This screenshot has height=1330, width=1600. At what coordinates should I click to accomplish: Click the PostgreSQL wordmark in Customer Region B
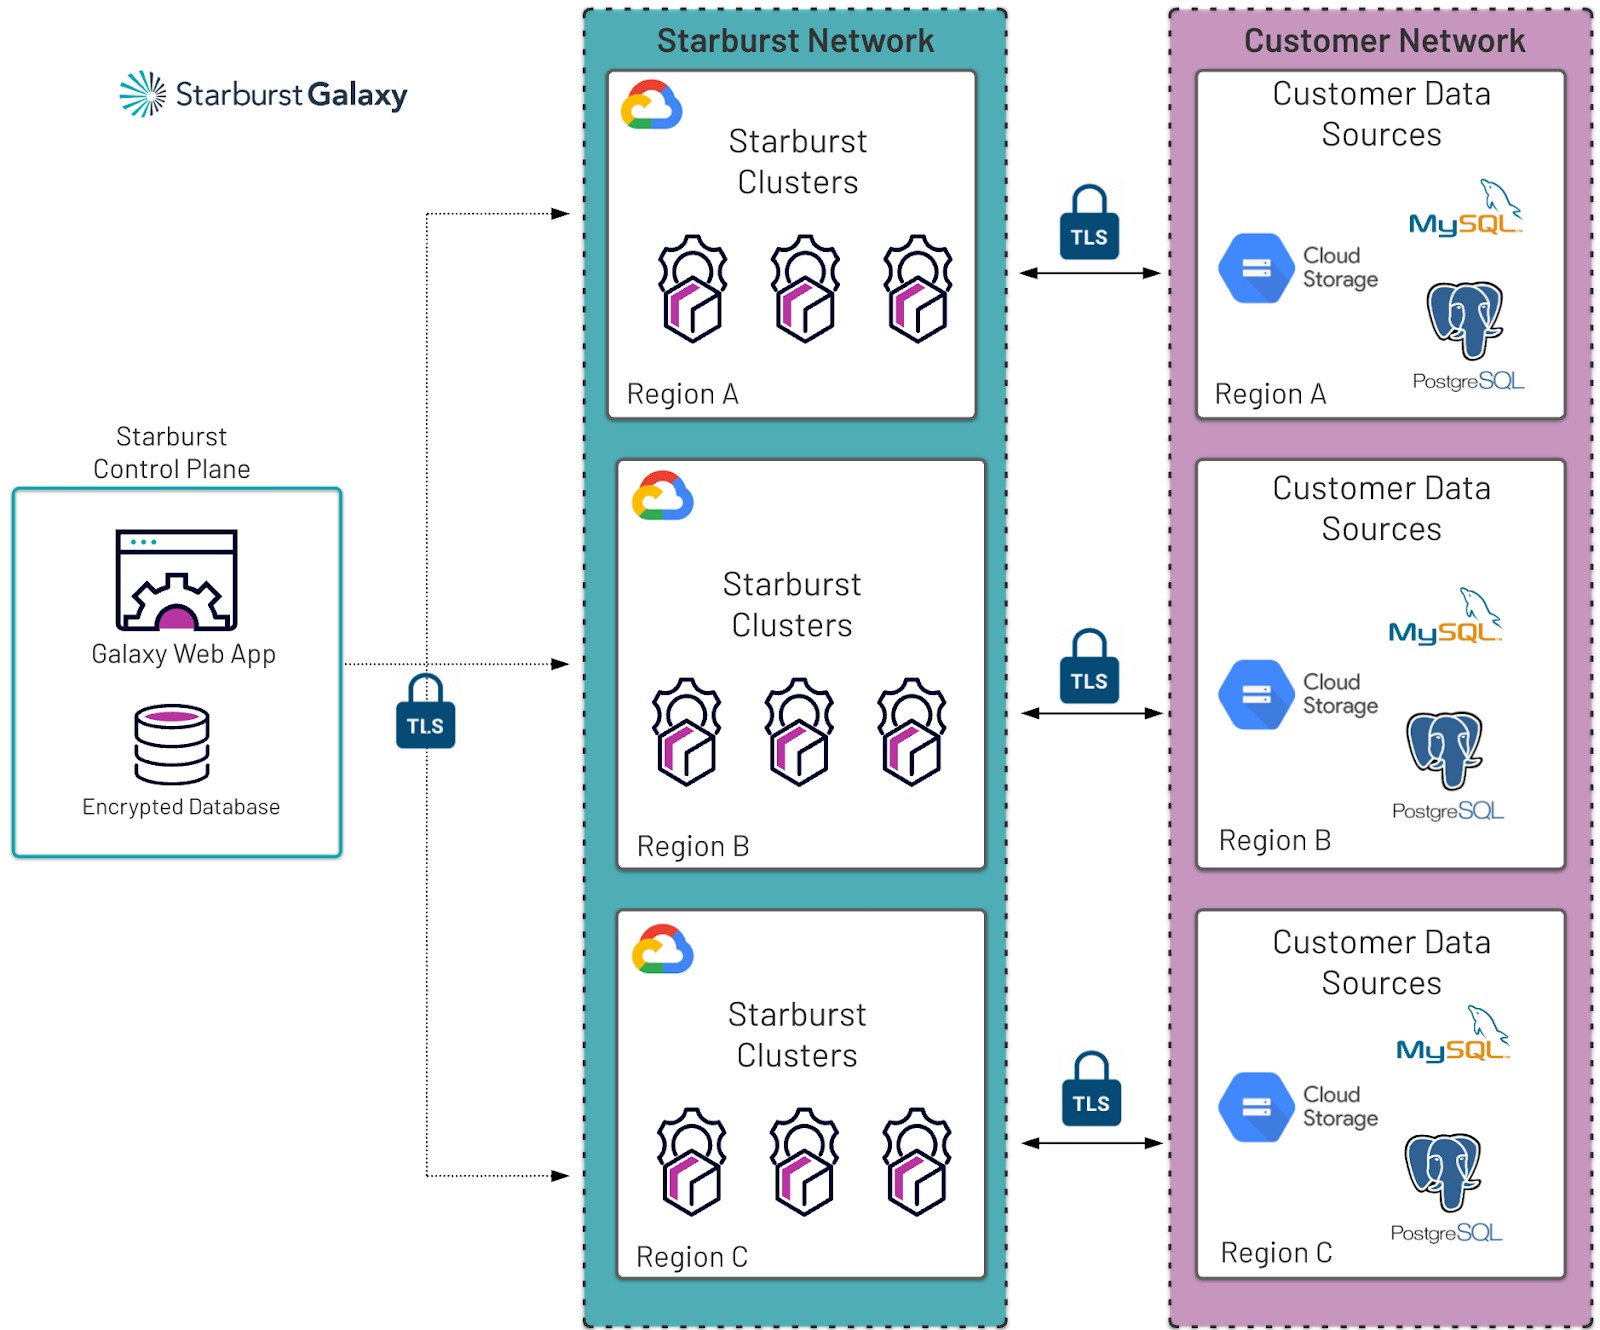tap(1448, 811)
